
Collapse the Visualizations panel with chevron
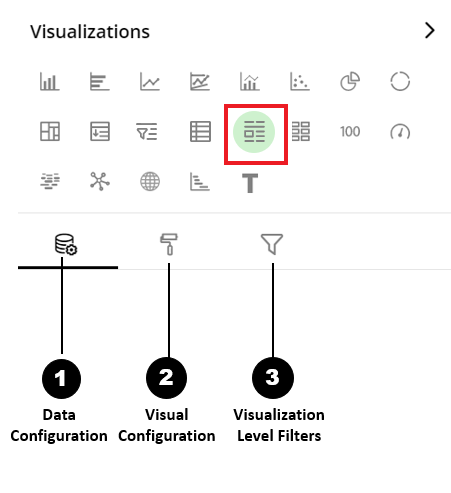pyautogui.click(x=430, y=31)
